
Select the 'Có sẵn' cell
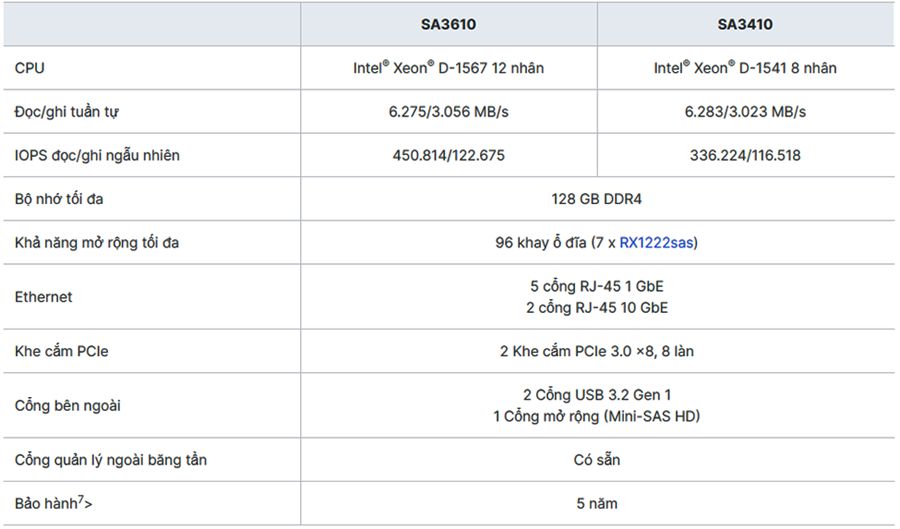click(596, 460)
